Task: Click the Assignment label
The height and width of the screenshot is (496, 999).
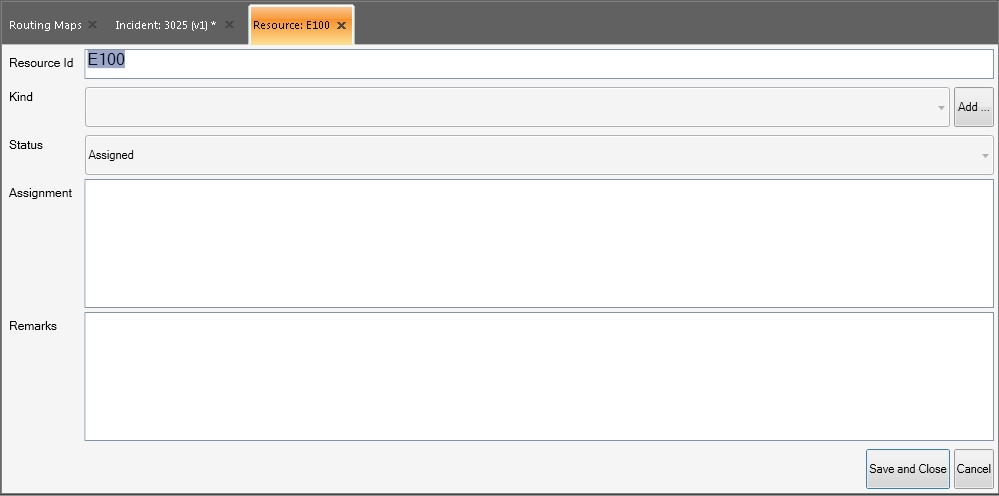Action: 41,193
